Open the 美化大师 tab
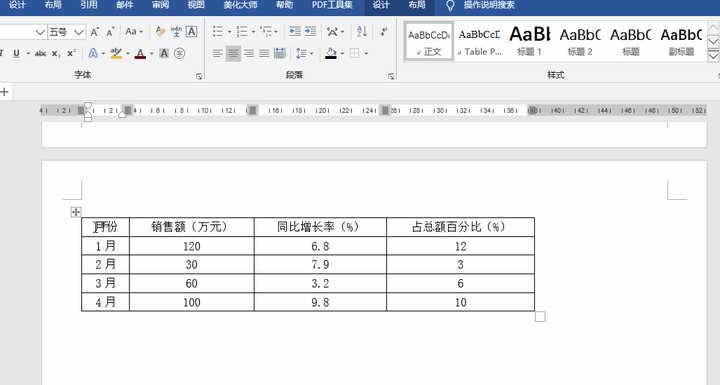Screen dimensions: 720x385 point(240,5)
